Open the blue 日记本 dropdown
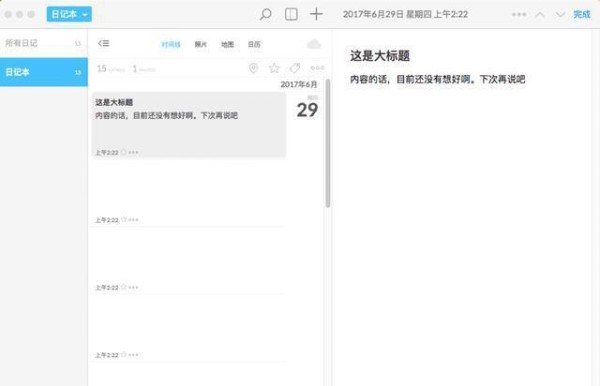This screenshot has height=386, width=600. click(x=69, y=14)
